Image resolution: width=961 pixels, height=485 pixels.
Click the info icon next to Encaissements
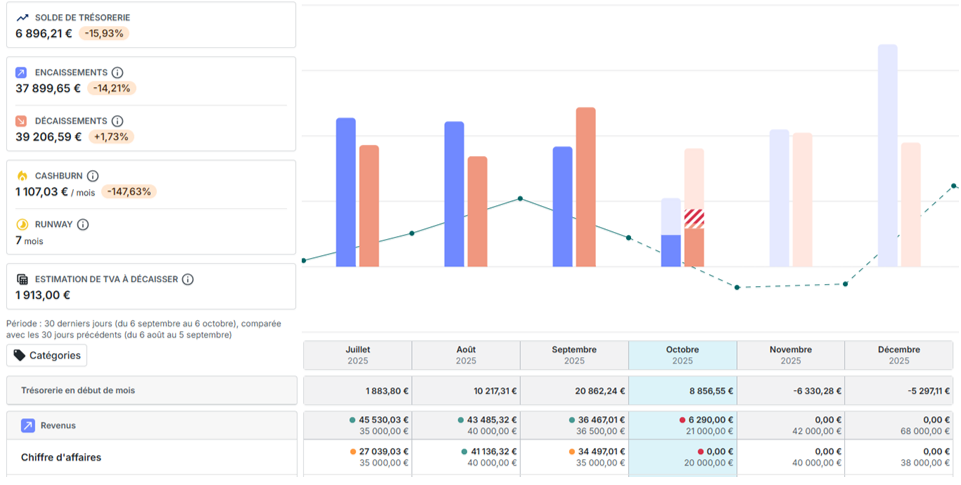117,72
